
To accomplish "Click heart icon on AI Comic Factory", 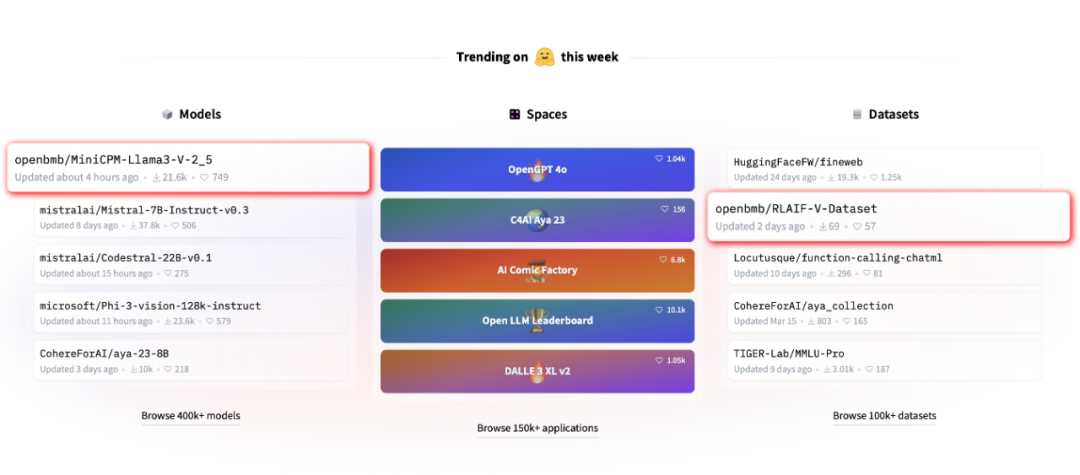I will pyautogui.click(x=663, y=259).
